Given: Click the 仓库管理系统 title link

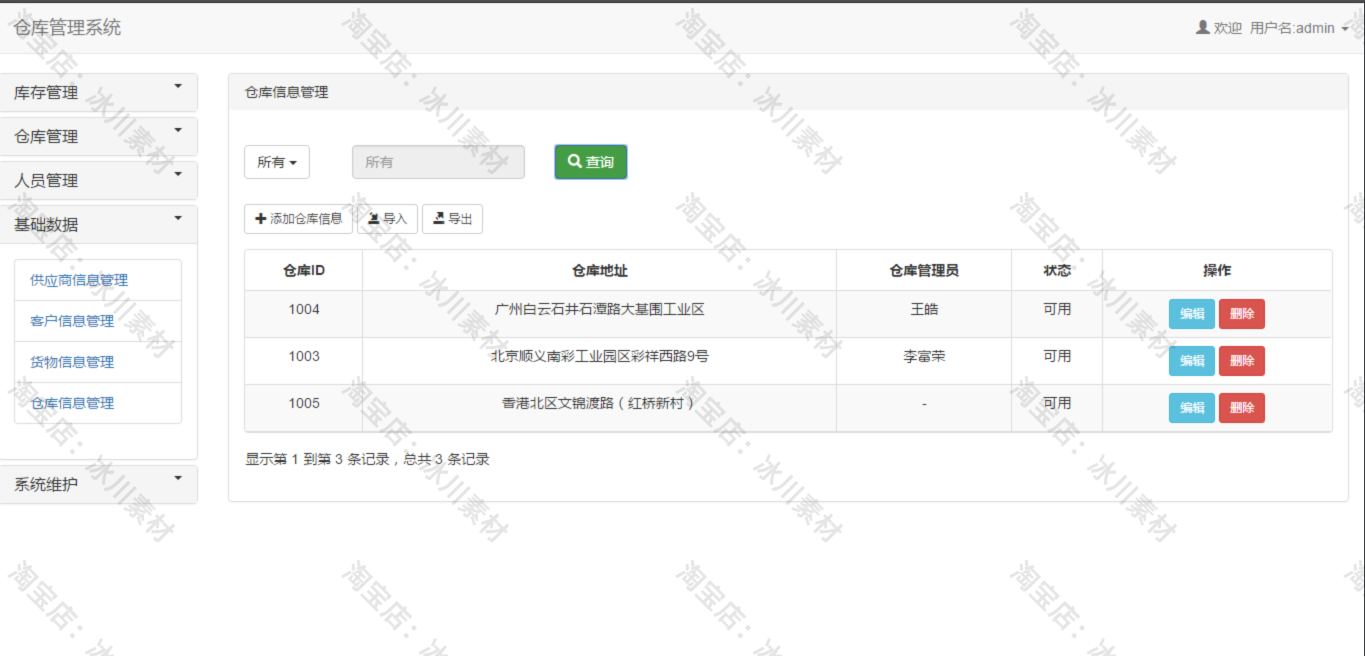Looking at the screenshot, I should pos(67,27).
